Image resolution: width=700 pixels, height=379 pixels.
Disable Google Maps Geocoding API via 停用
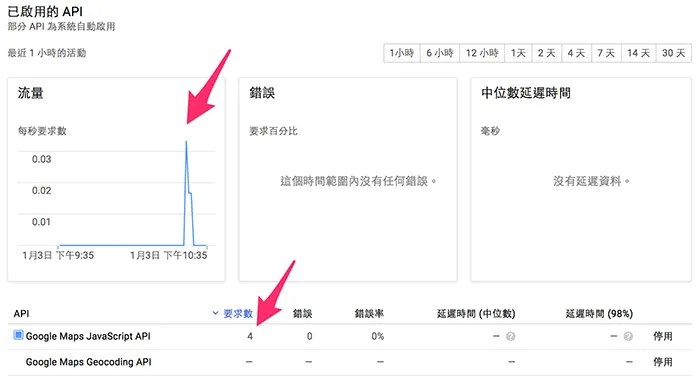click(662, 362)
